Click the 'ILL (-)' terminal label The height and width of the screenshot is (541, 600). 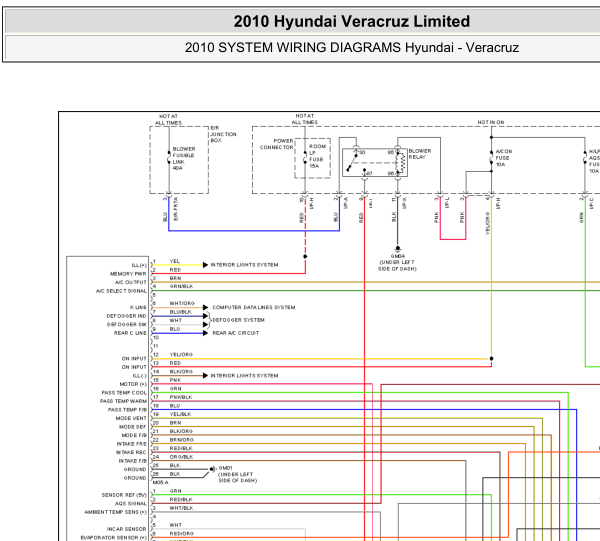[139, 376]
